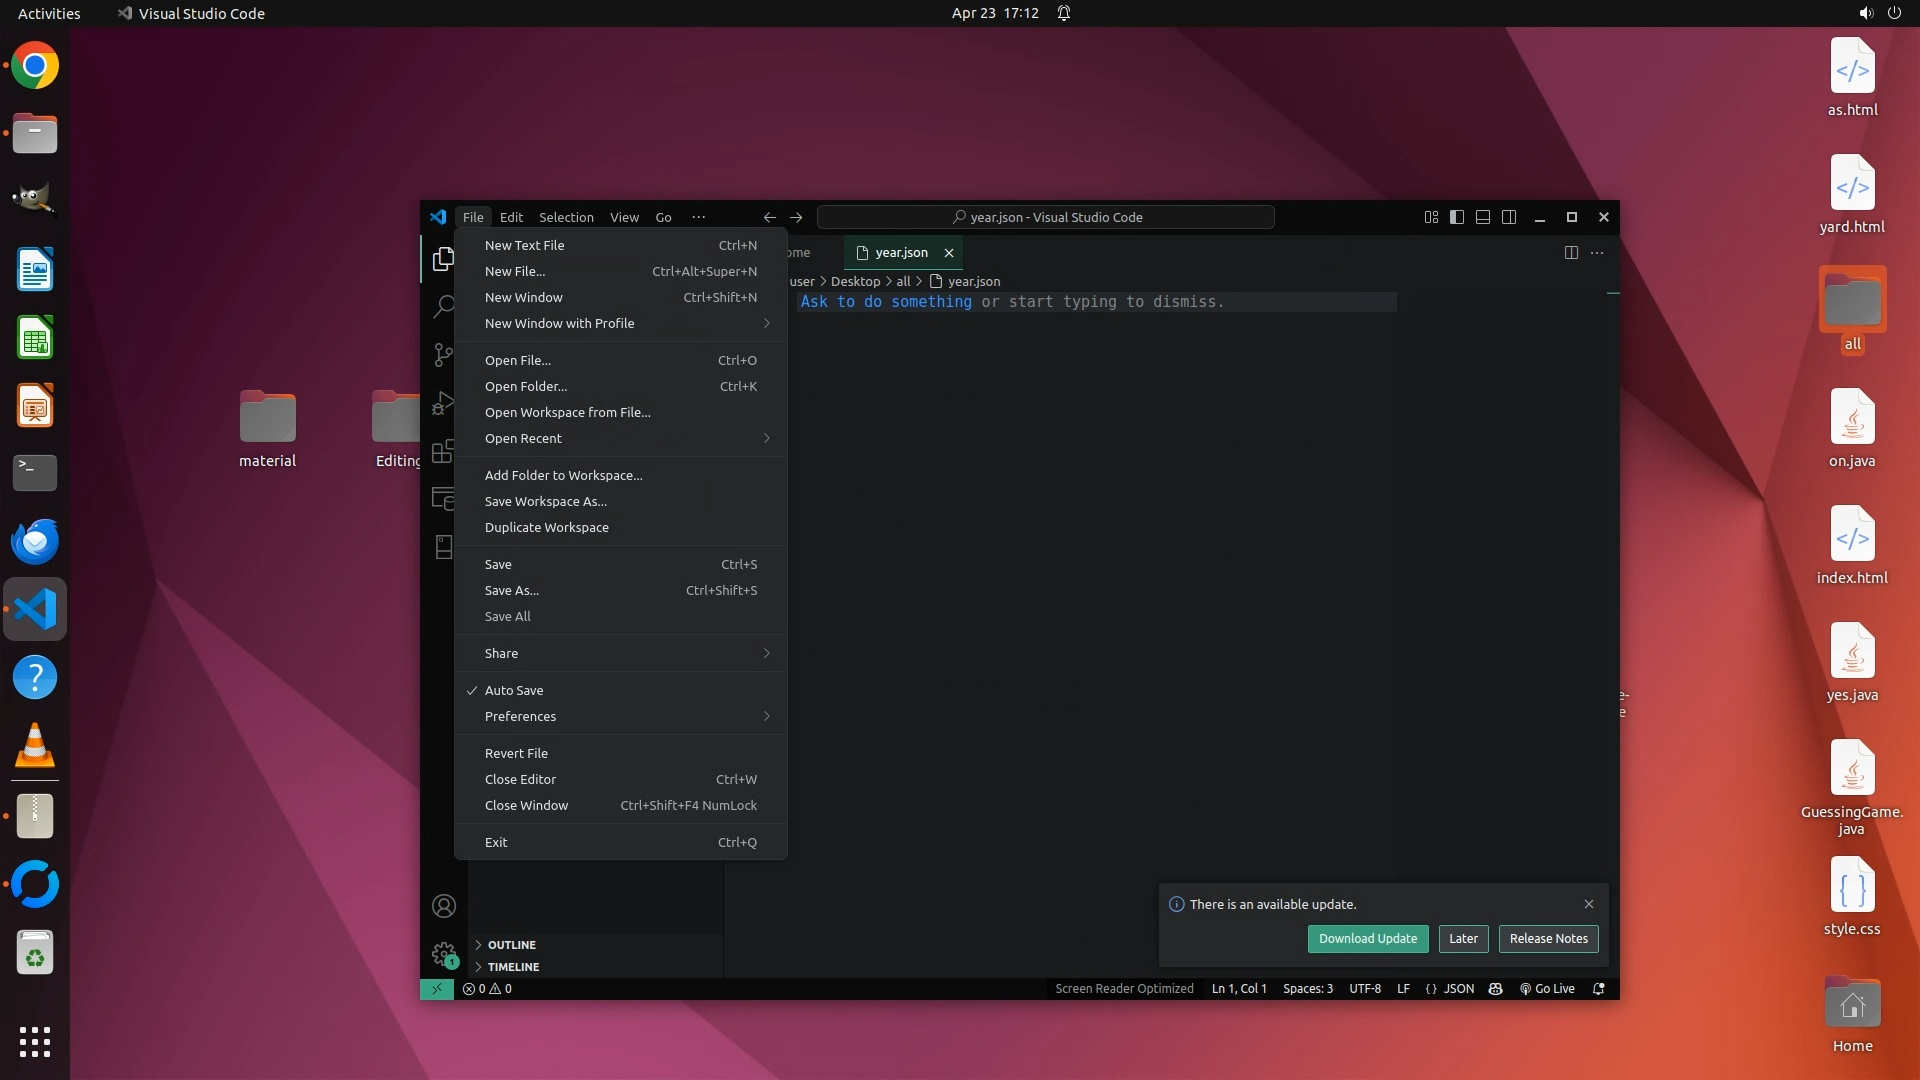Toggle primary side bar visibility icon
The image size is (1920, 1080).
point(1457,217)
